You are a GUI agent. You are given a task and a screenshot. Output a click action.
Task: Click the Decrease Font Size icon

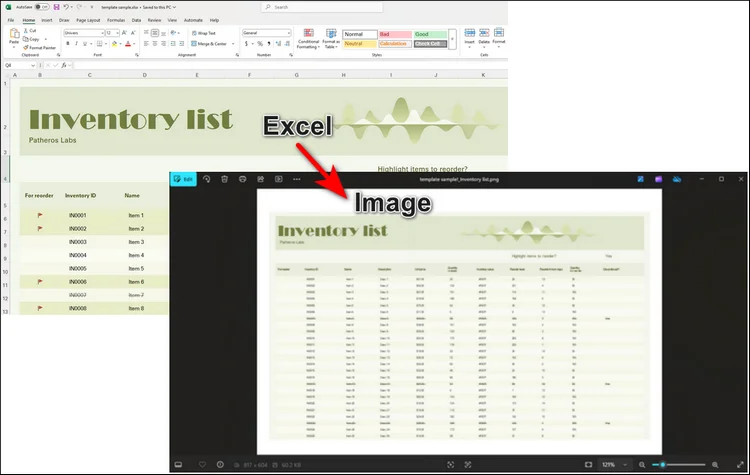pyautogui.click(x=133, y=33)
